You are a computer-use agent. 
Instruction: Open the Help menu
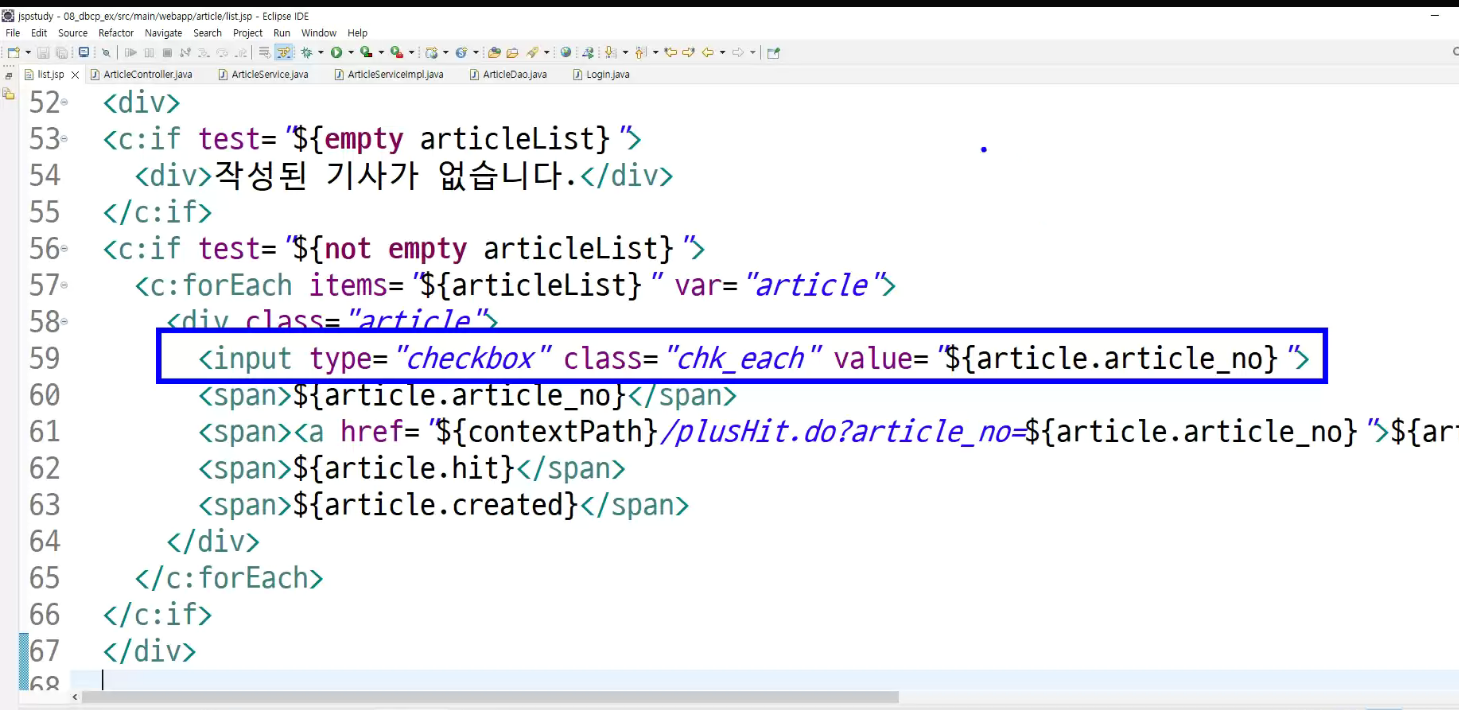tap(358, 33)
